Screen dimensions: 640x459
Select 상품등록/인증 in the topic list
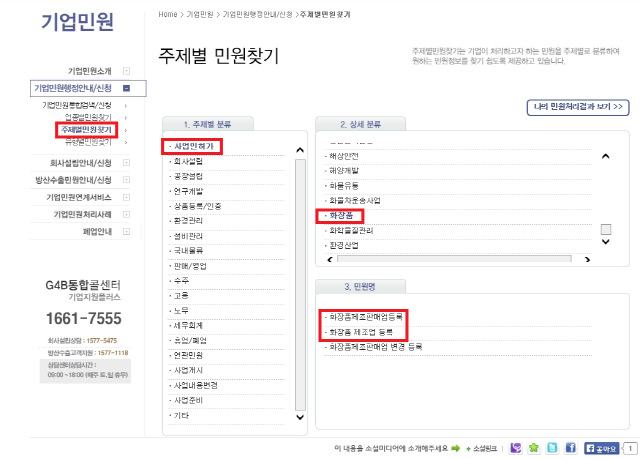[x=198, y=206]
